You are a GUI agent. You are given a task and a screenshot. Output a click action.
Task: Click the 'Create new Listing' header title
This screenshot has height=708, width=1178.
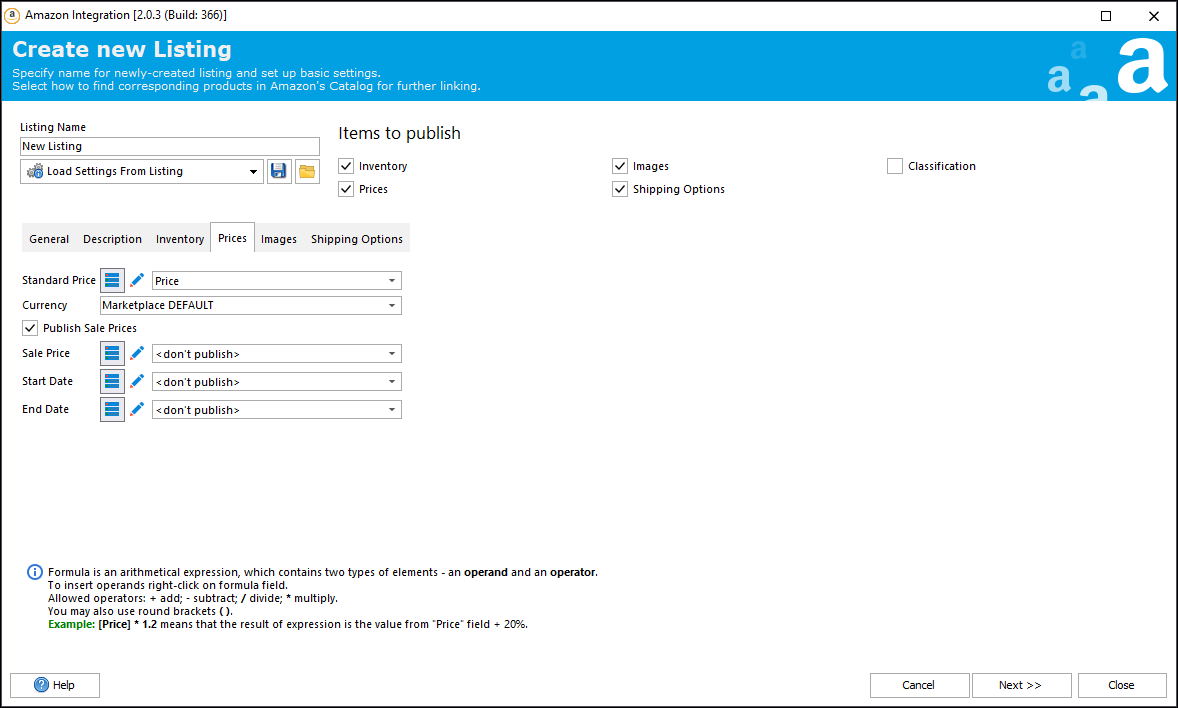[122, 49]
